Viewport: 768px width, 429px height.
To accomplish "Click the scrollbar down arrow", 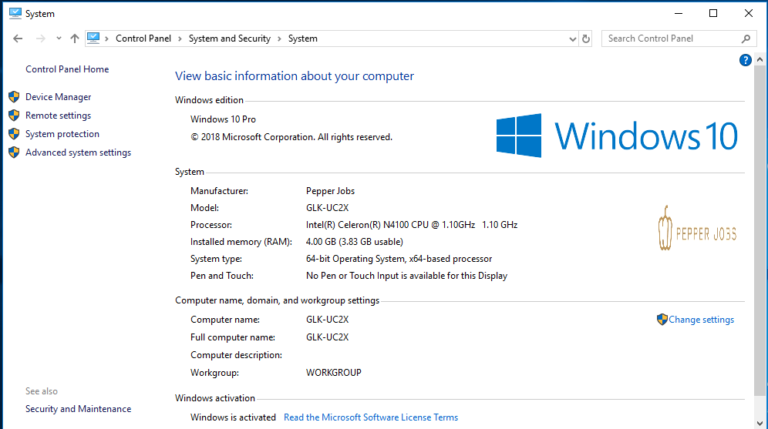I will [x=760, y=424].
